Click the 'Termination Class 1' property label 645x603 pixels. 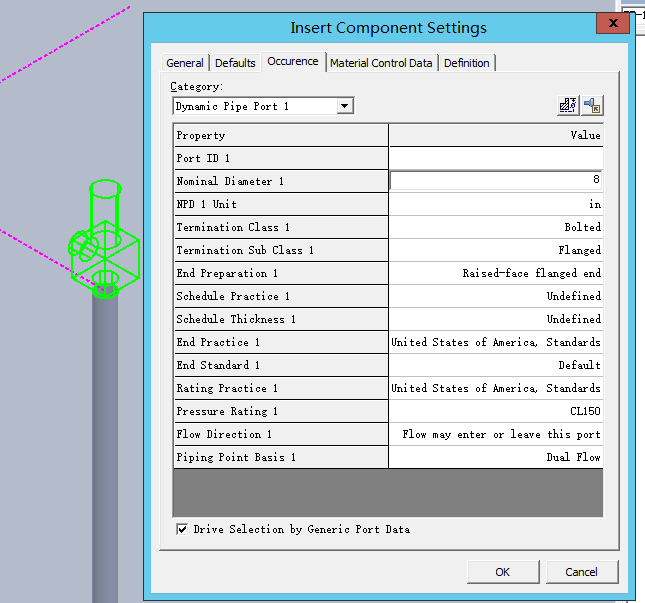point(233,227)
